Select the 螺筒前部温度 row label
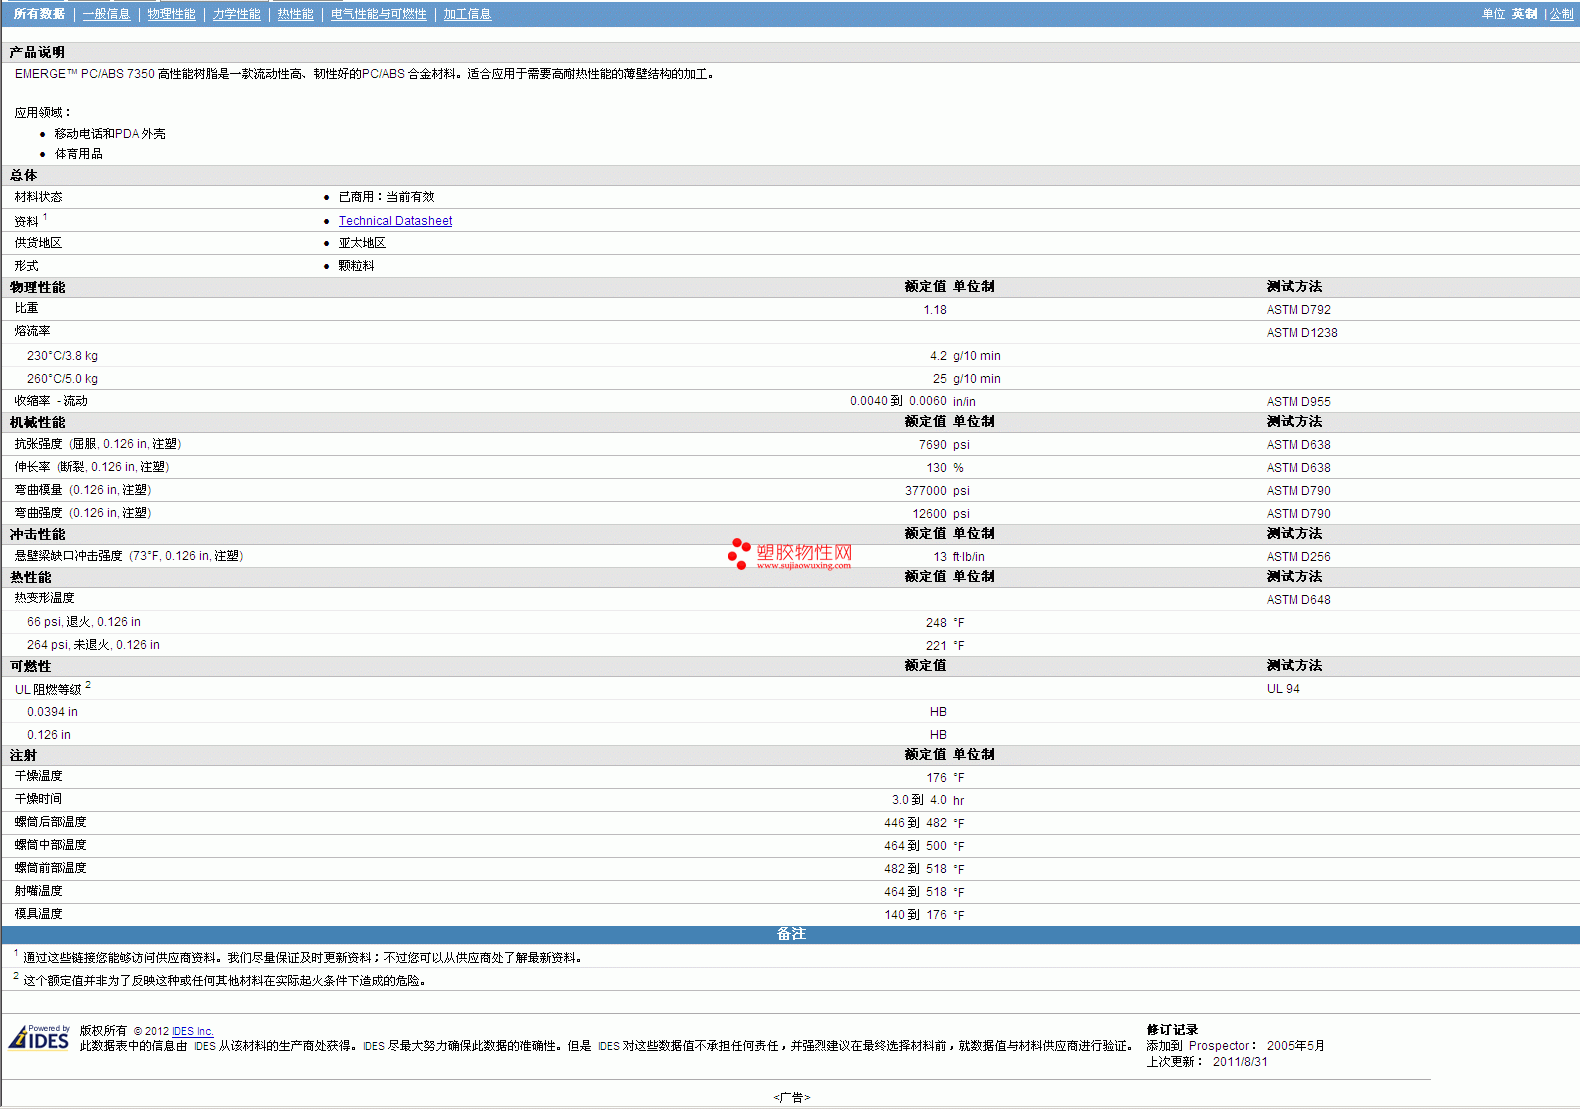This screenshot has height=1109, width=1580. pos(50,868)
